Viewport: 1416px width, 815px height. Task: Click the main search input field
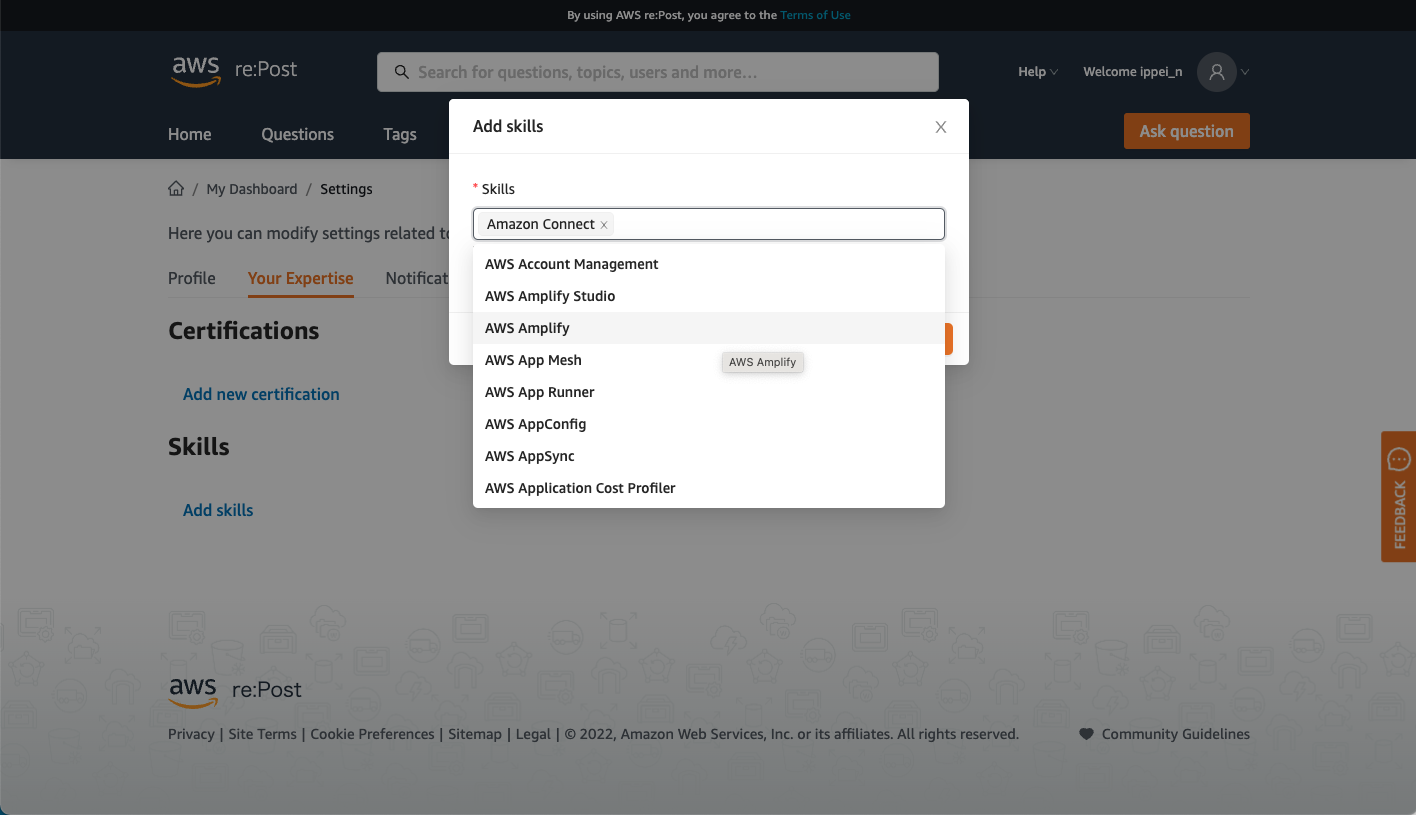pos(658,72)
